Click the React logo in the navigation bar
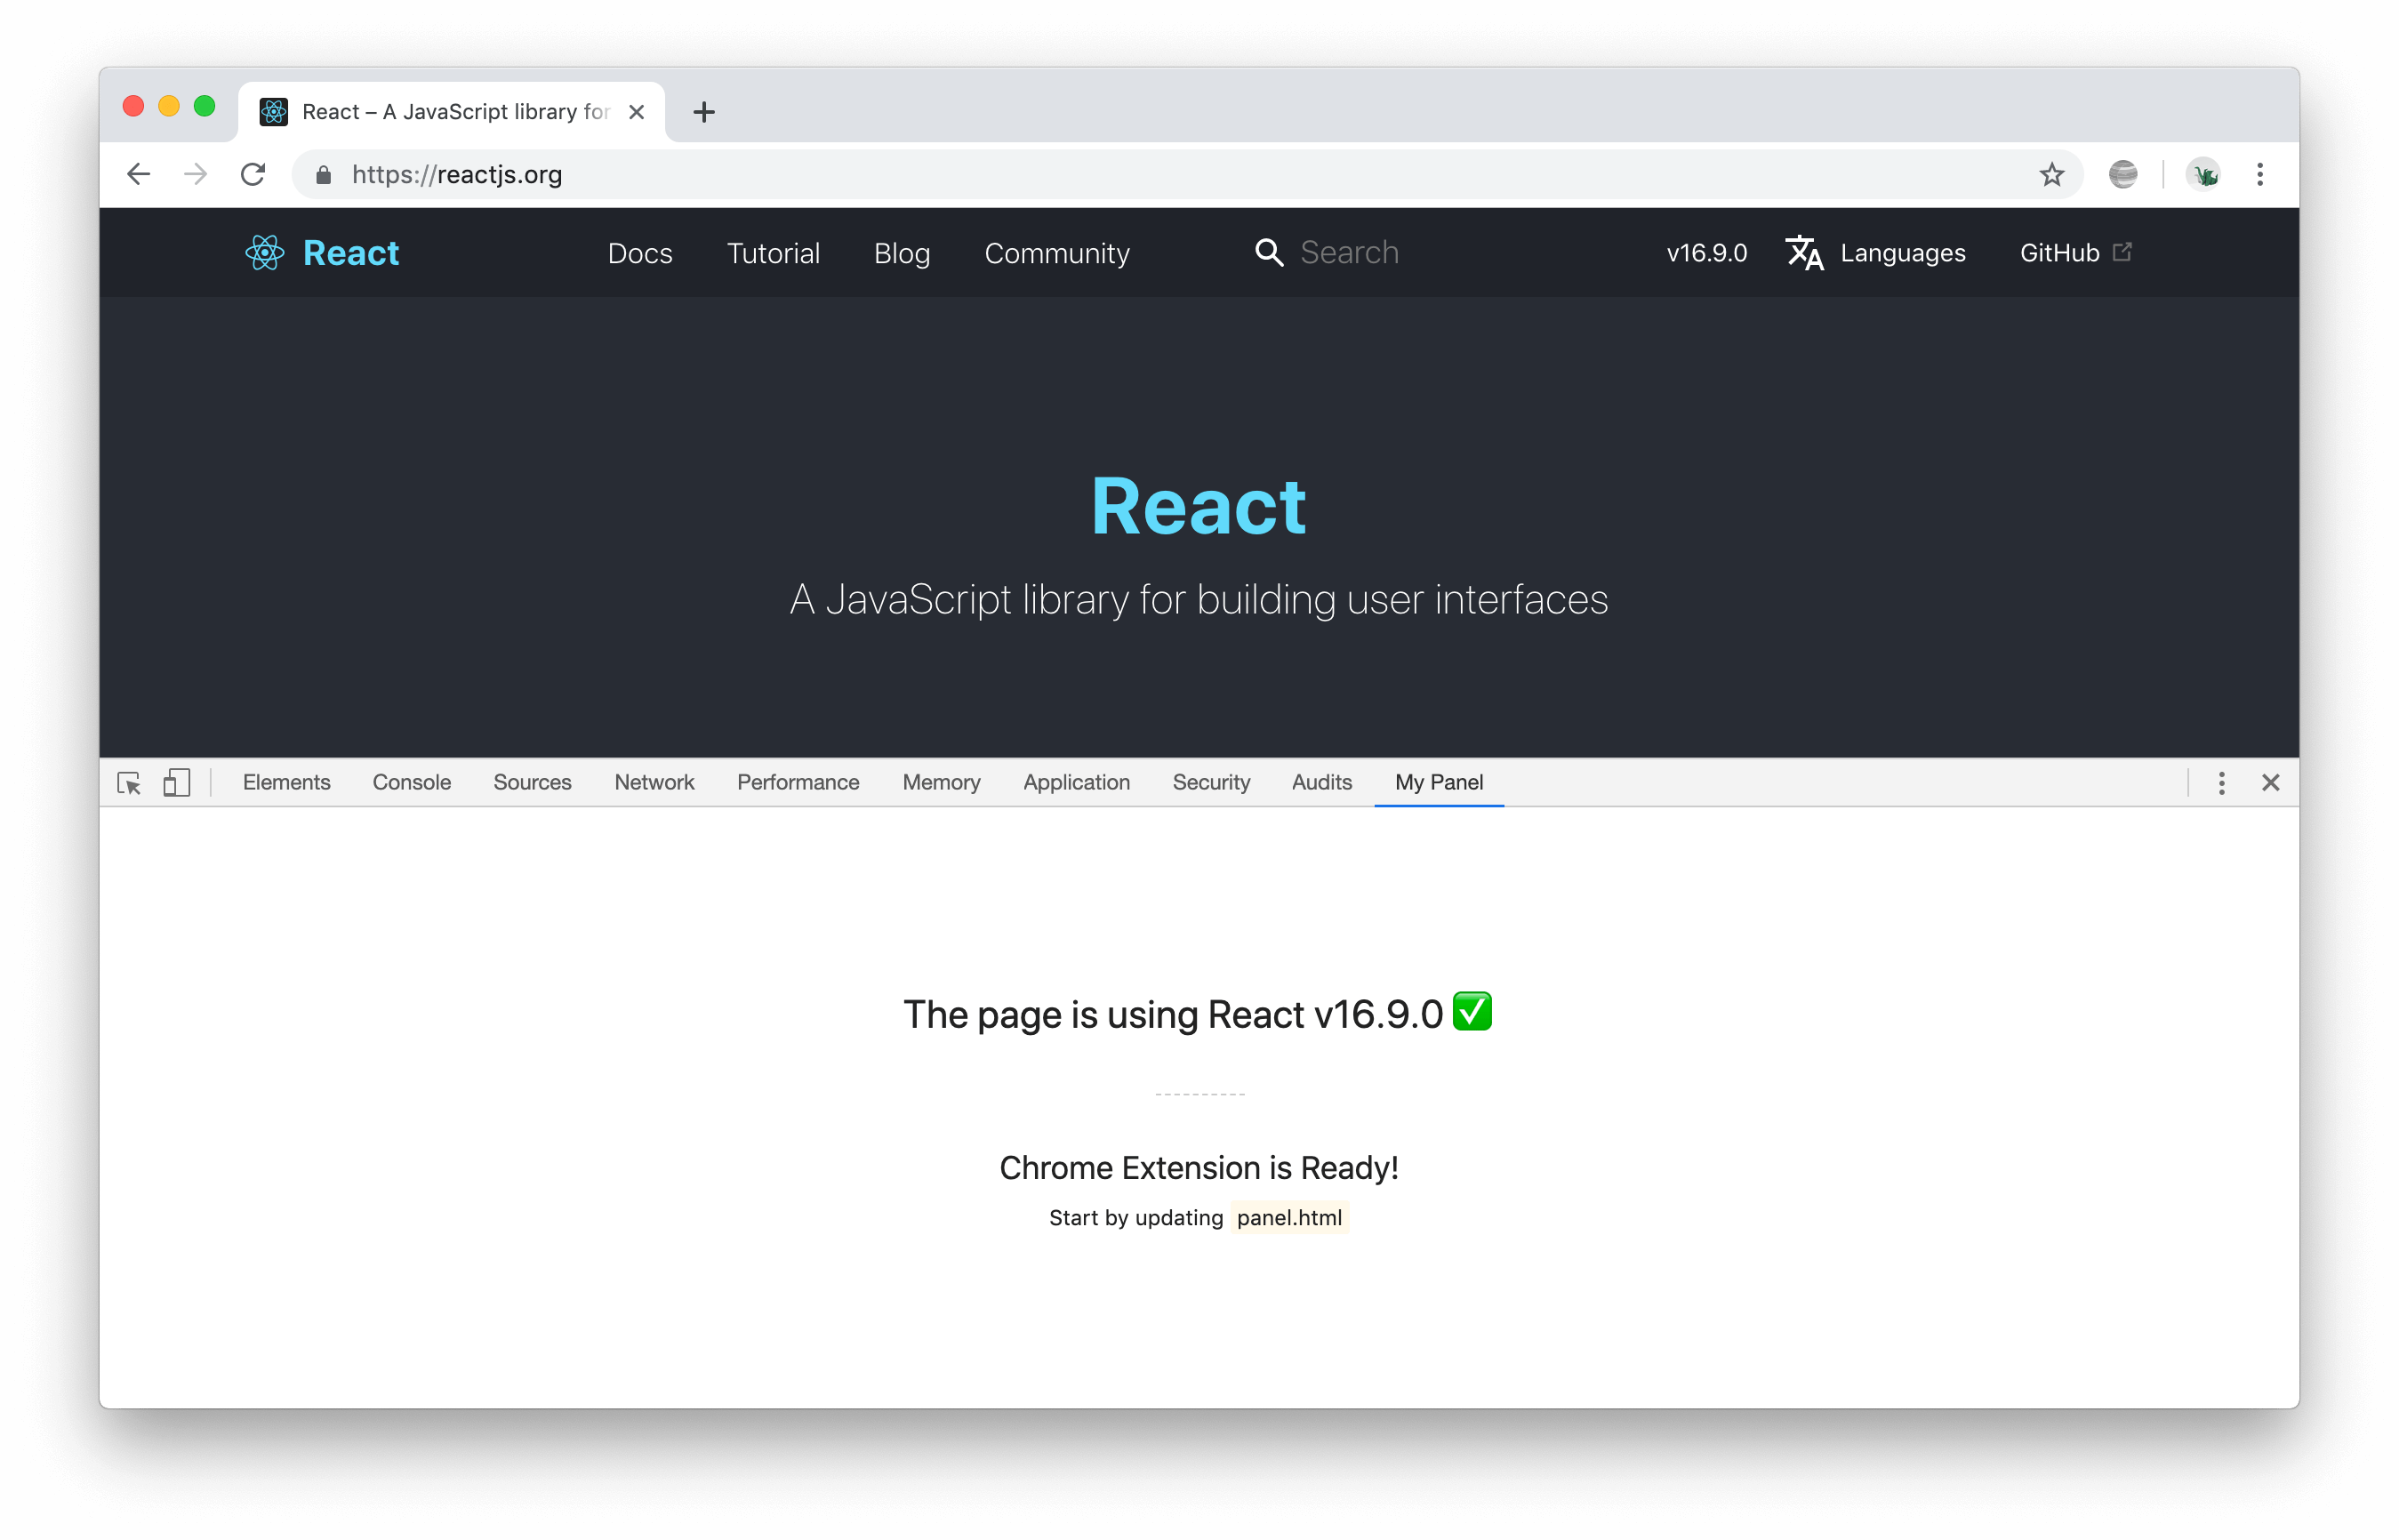This screenshot has height=1540, width=2399. click(264, 252)
